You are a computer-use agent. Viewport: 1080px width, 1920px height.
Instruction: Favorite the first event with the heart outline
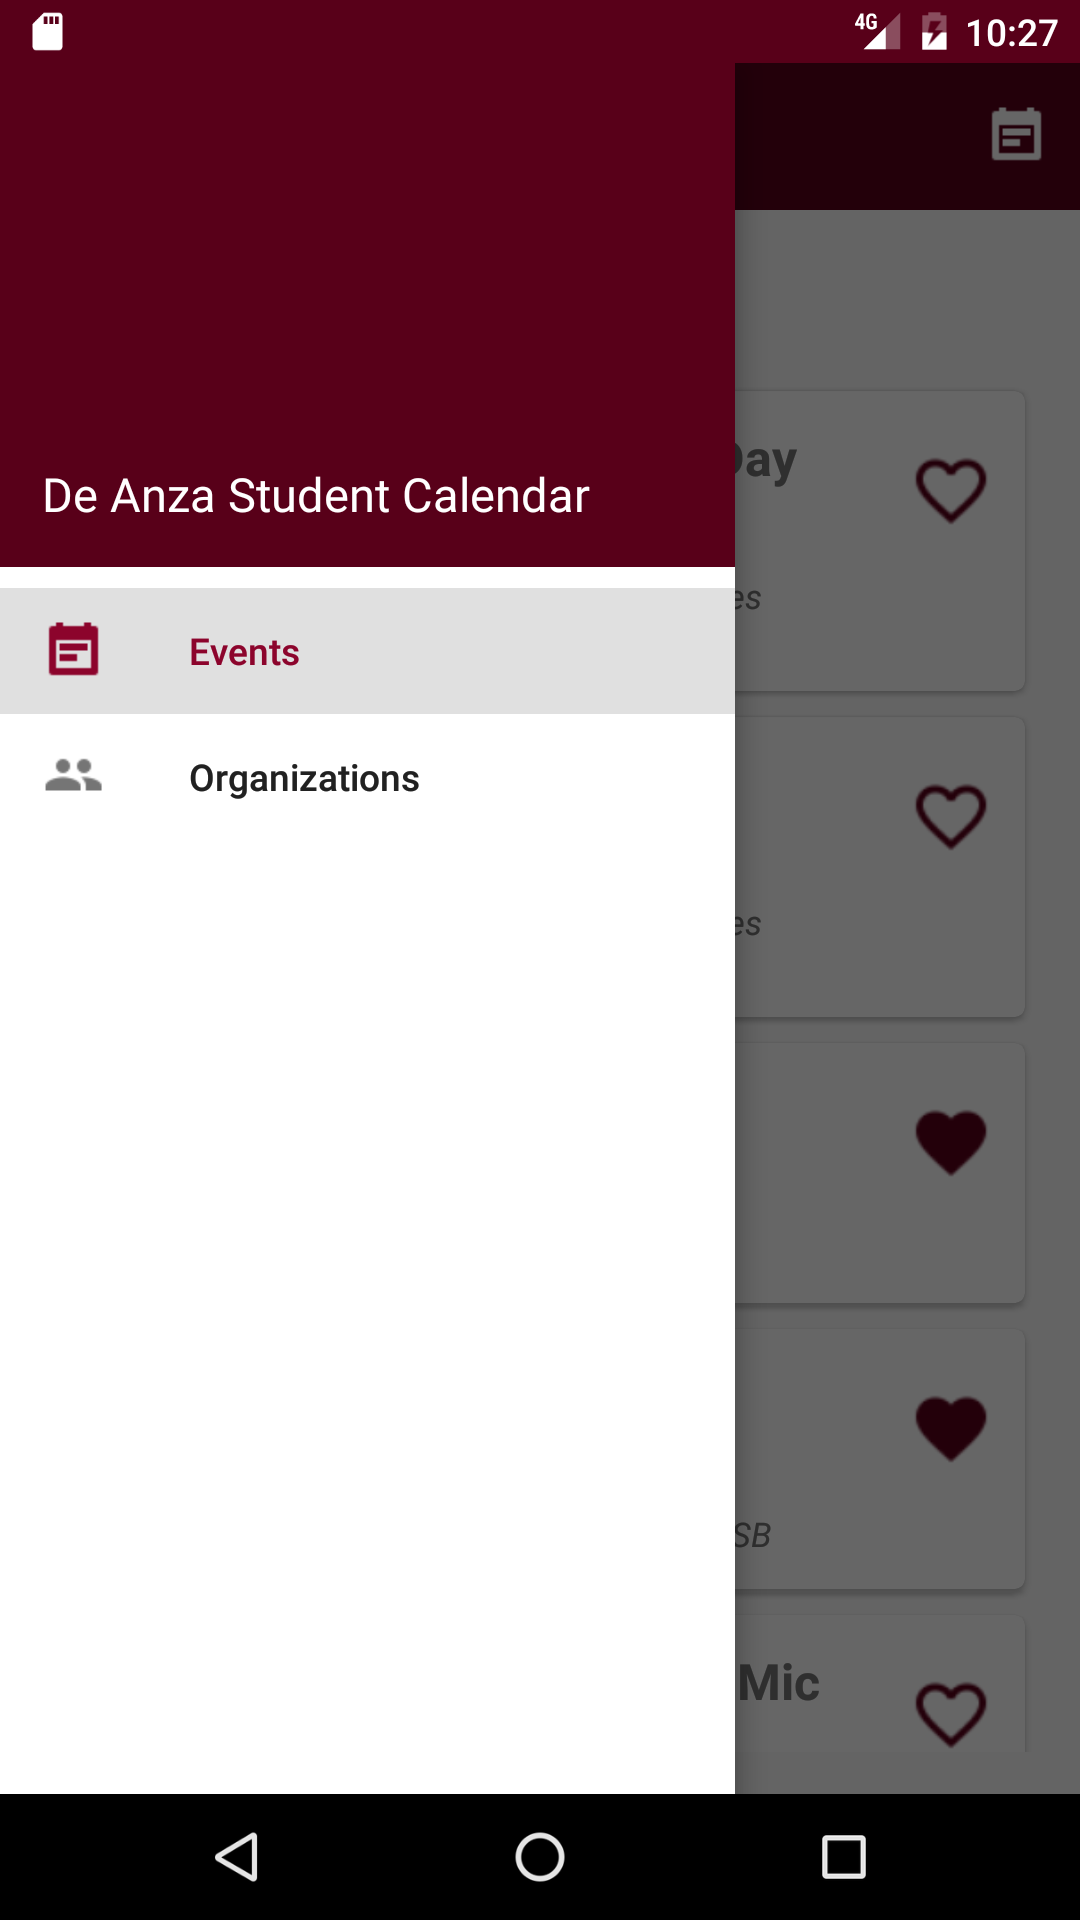coord(951,490)
